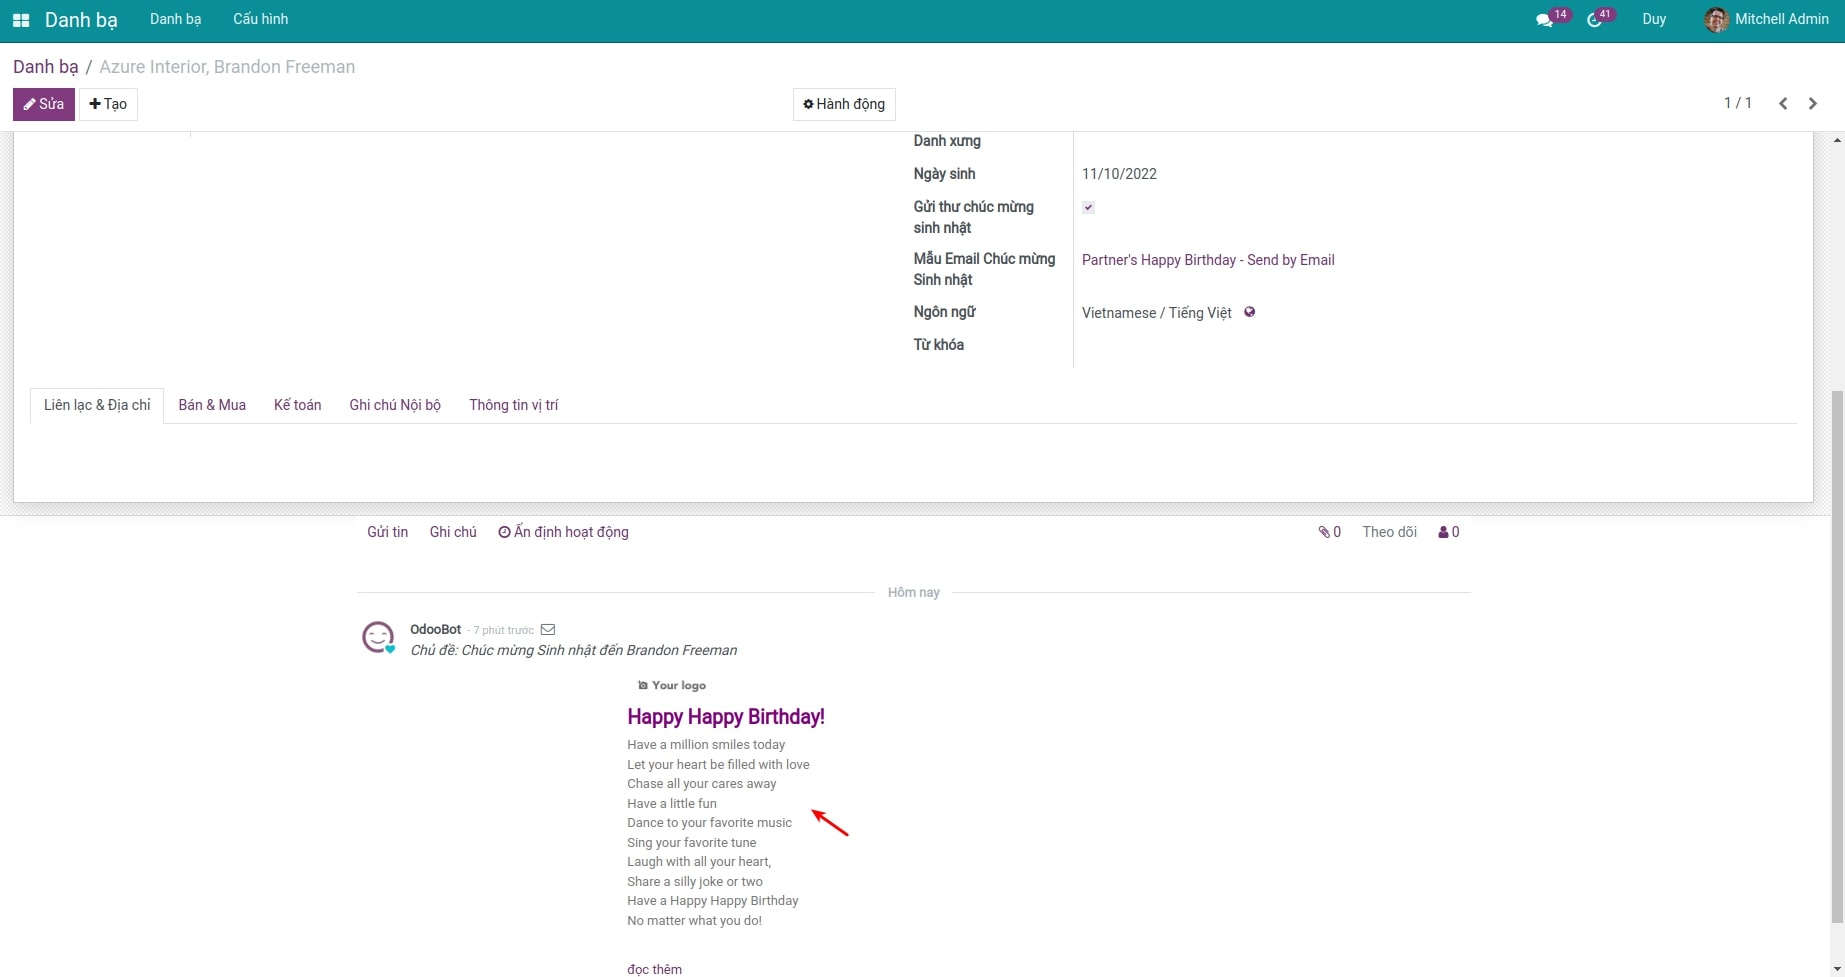Click the Sửa edit button

(44, 104)
